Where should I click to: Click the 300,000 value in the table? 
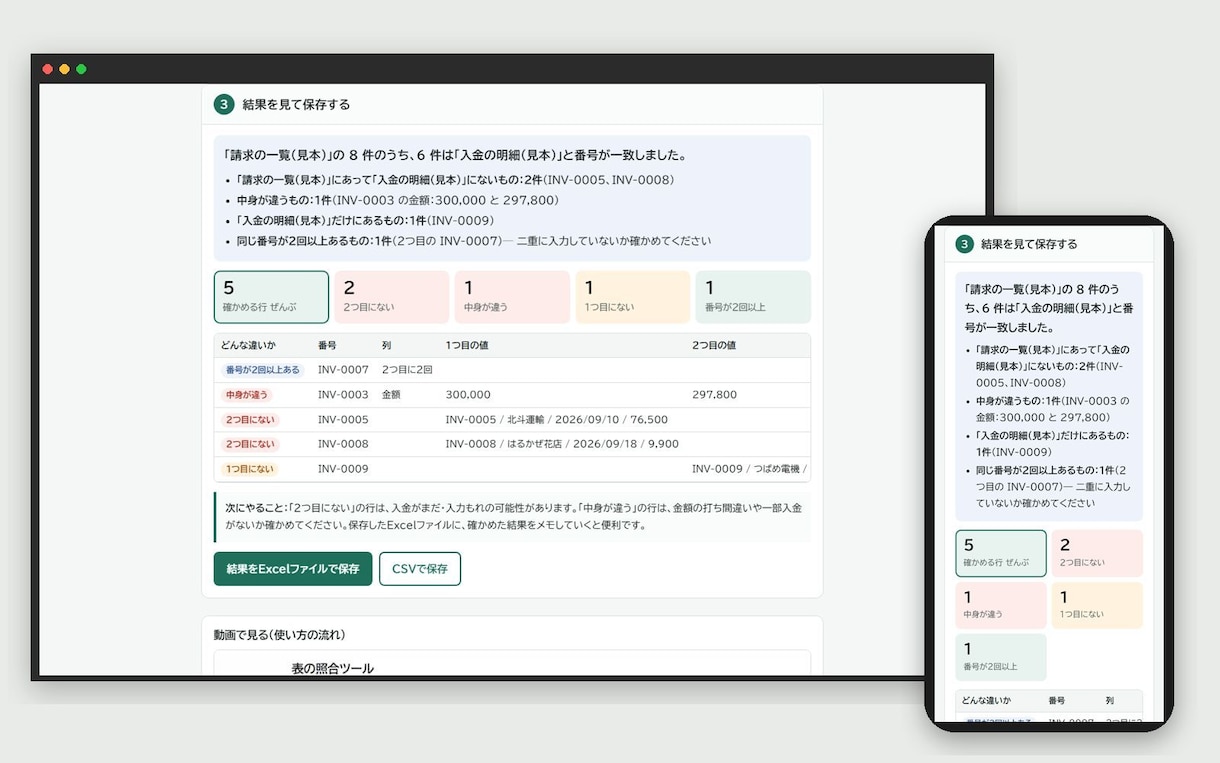click(x=468, y=395)
